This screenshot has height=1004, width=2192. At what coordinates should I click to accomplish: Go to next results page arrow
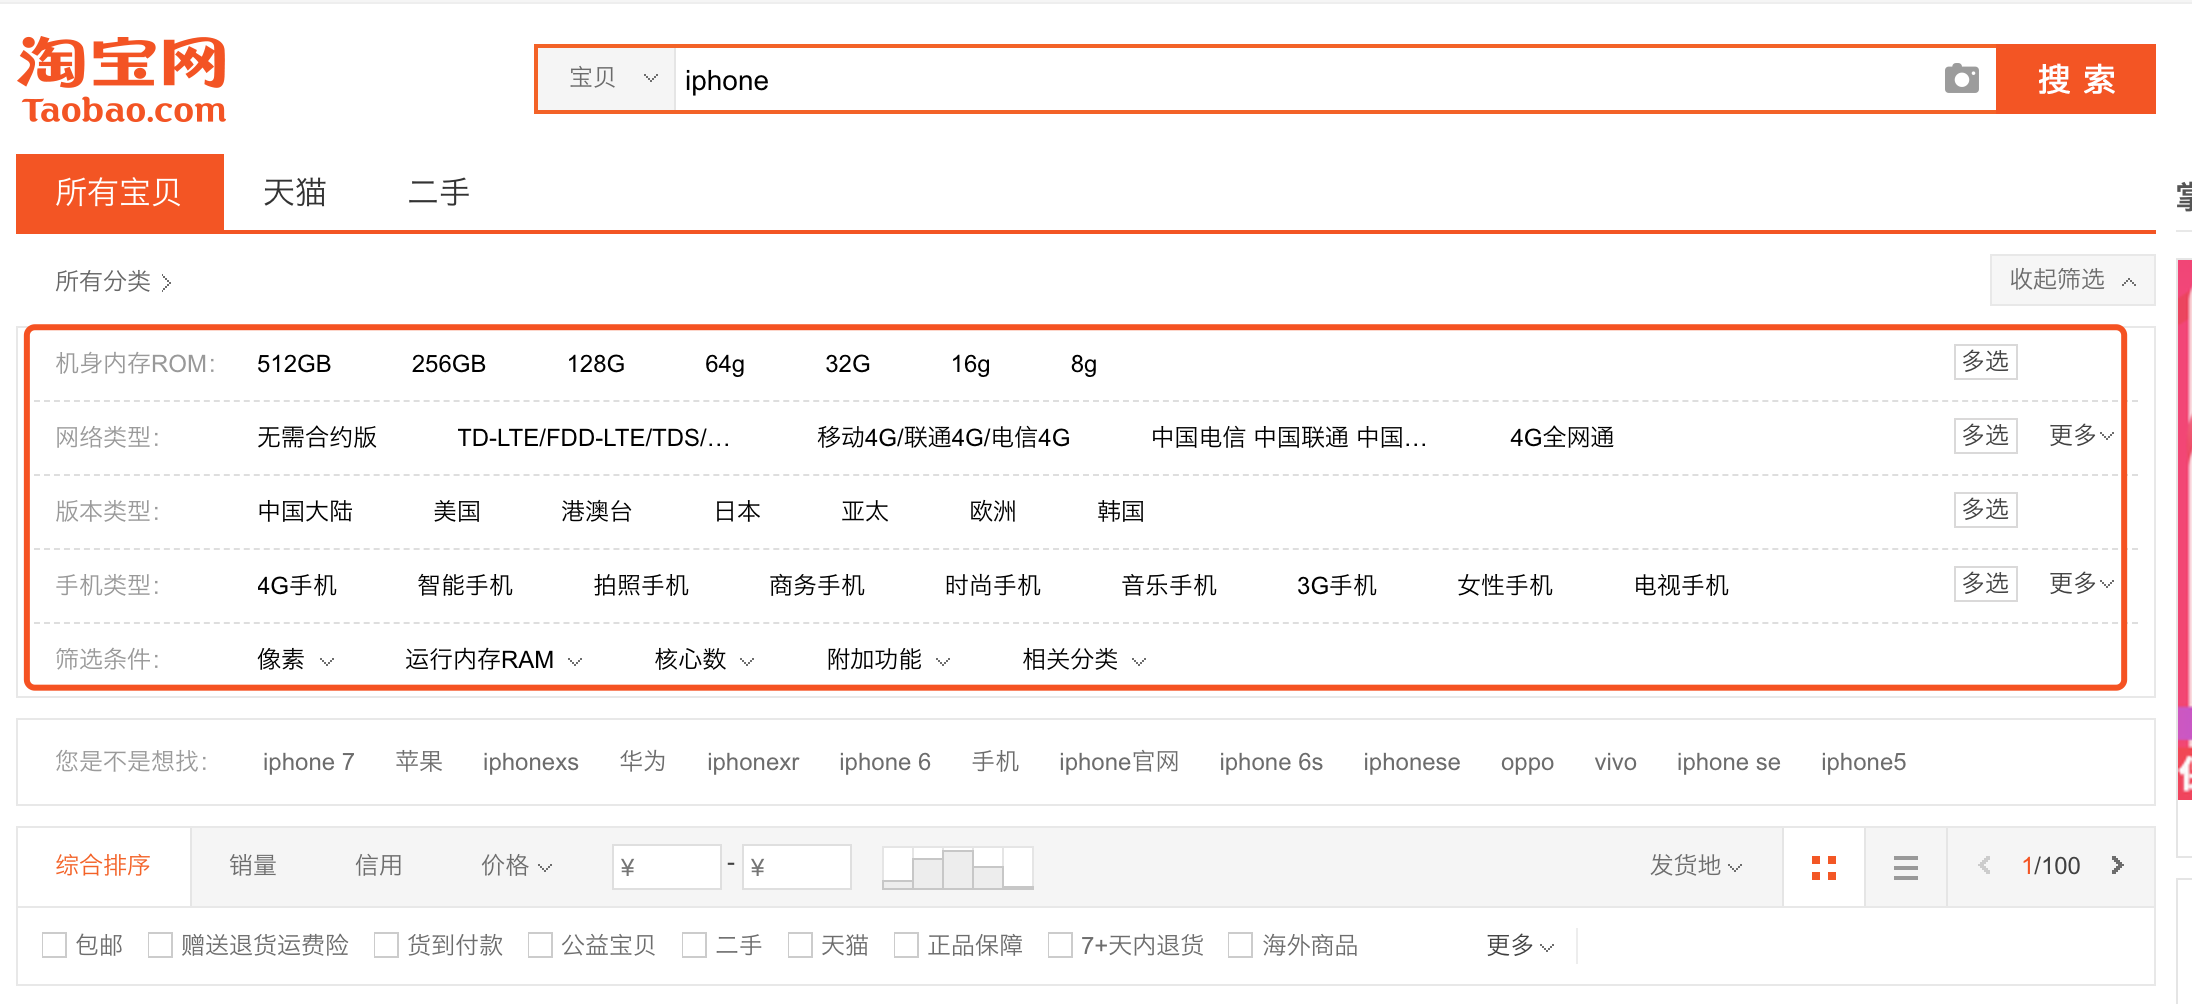(x=2118, y=865)
